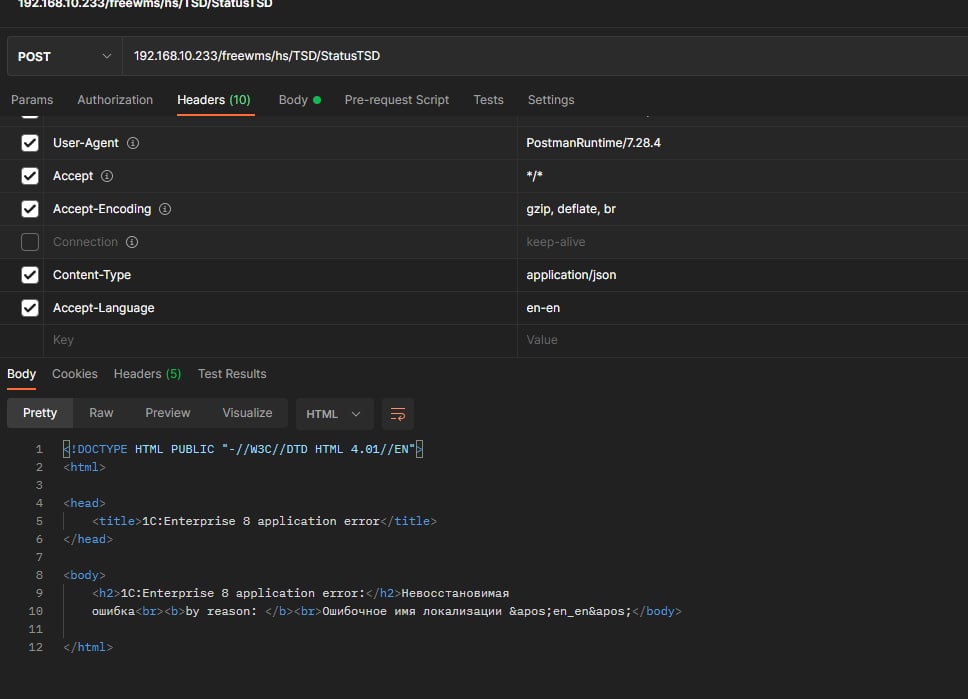Open the request Body tab
This screenshot has height=699, width=968.
299,100
